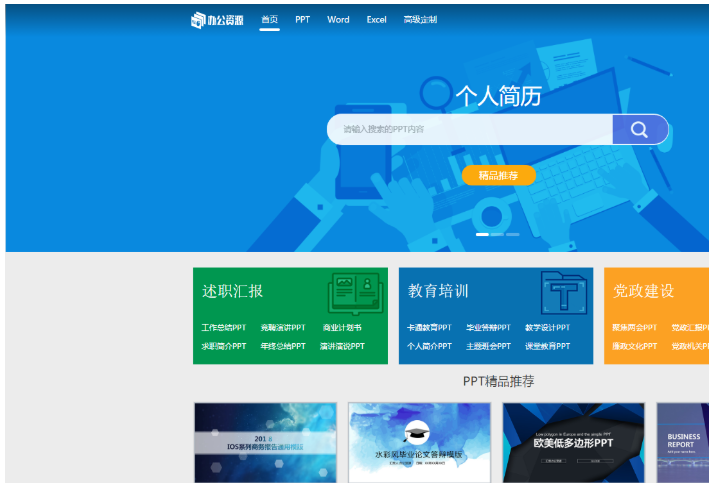Open the 求职简介PPT link

[224, 346]
